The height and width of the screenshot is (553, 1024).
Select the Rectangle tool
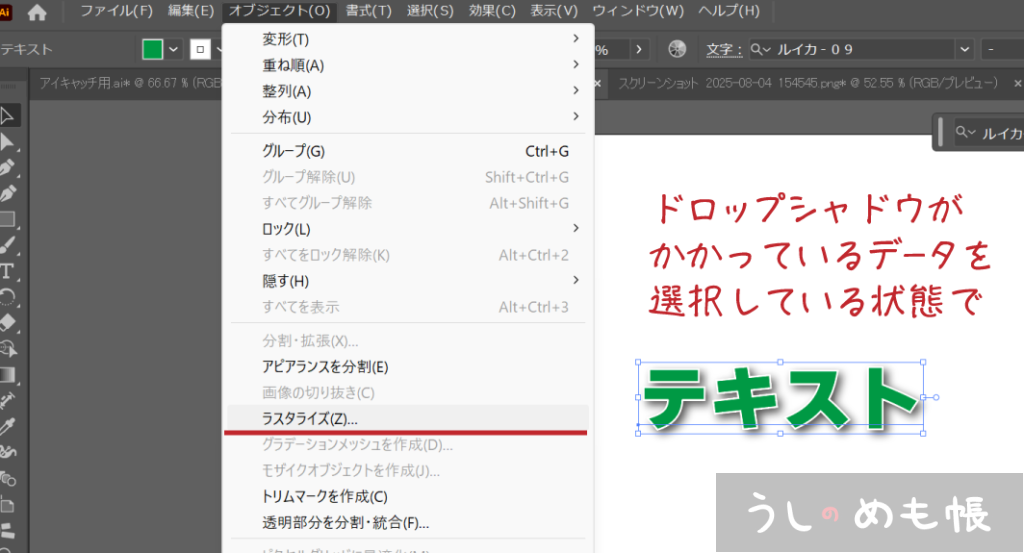(8, 219)
